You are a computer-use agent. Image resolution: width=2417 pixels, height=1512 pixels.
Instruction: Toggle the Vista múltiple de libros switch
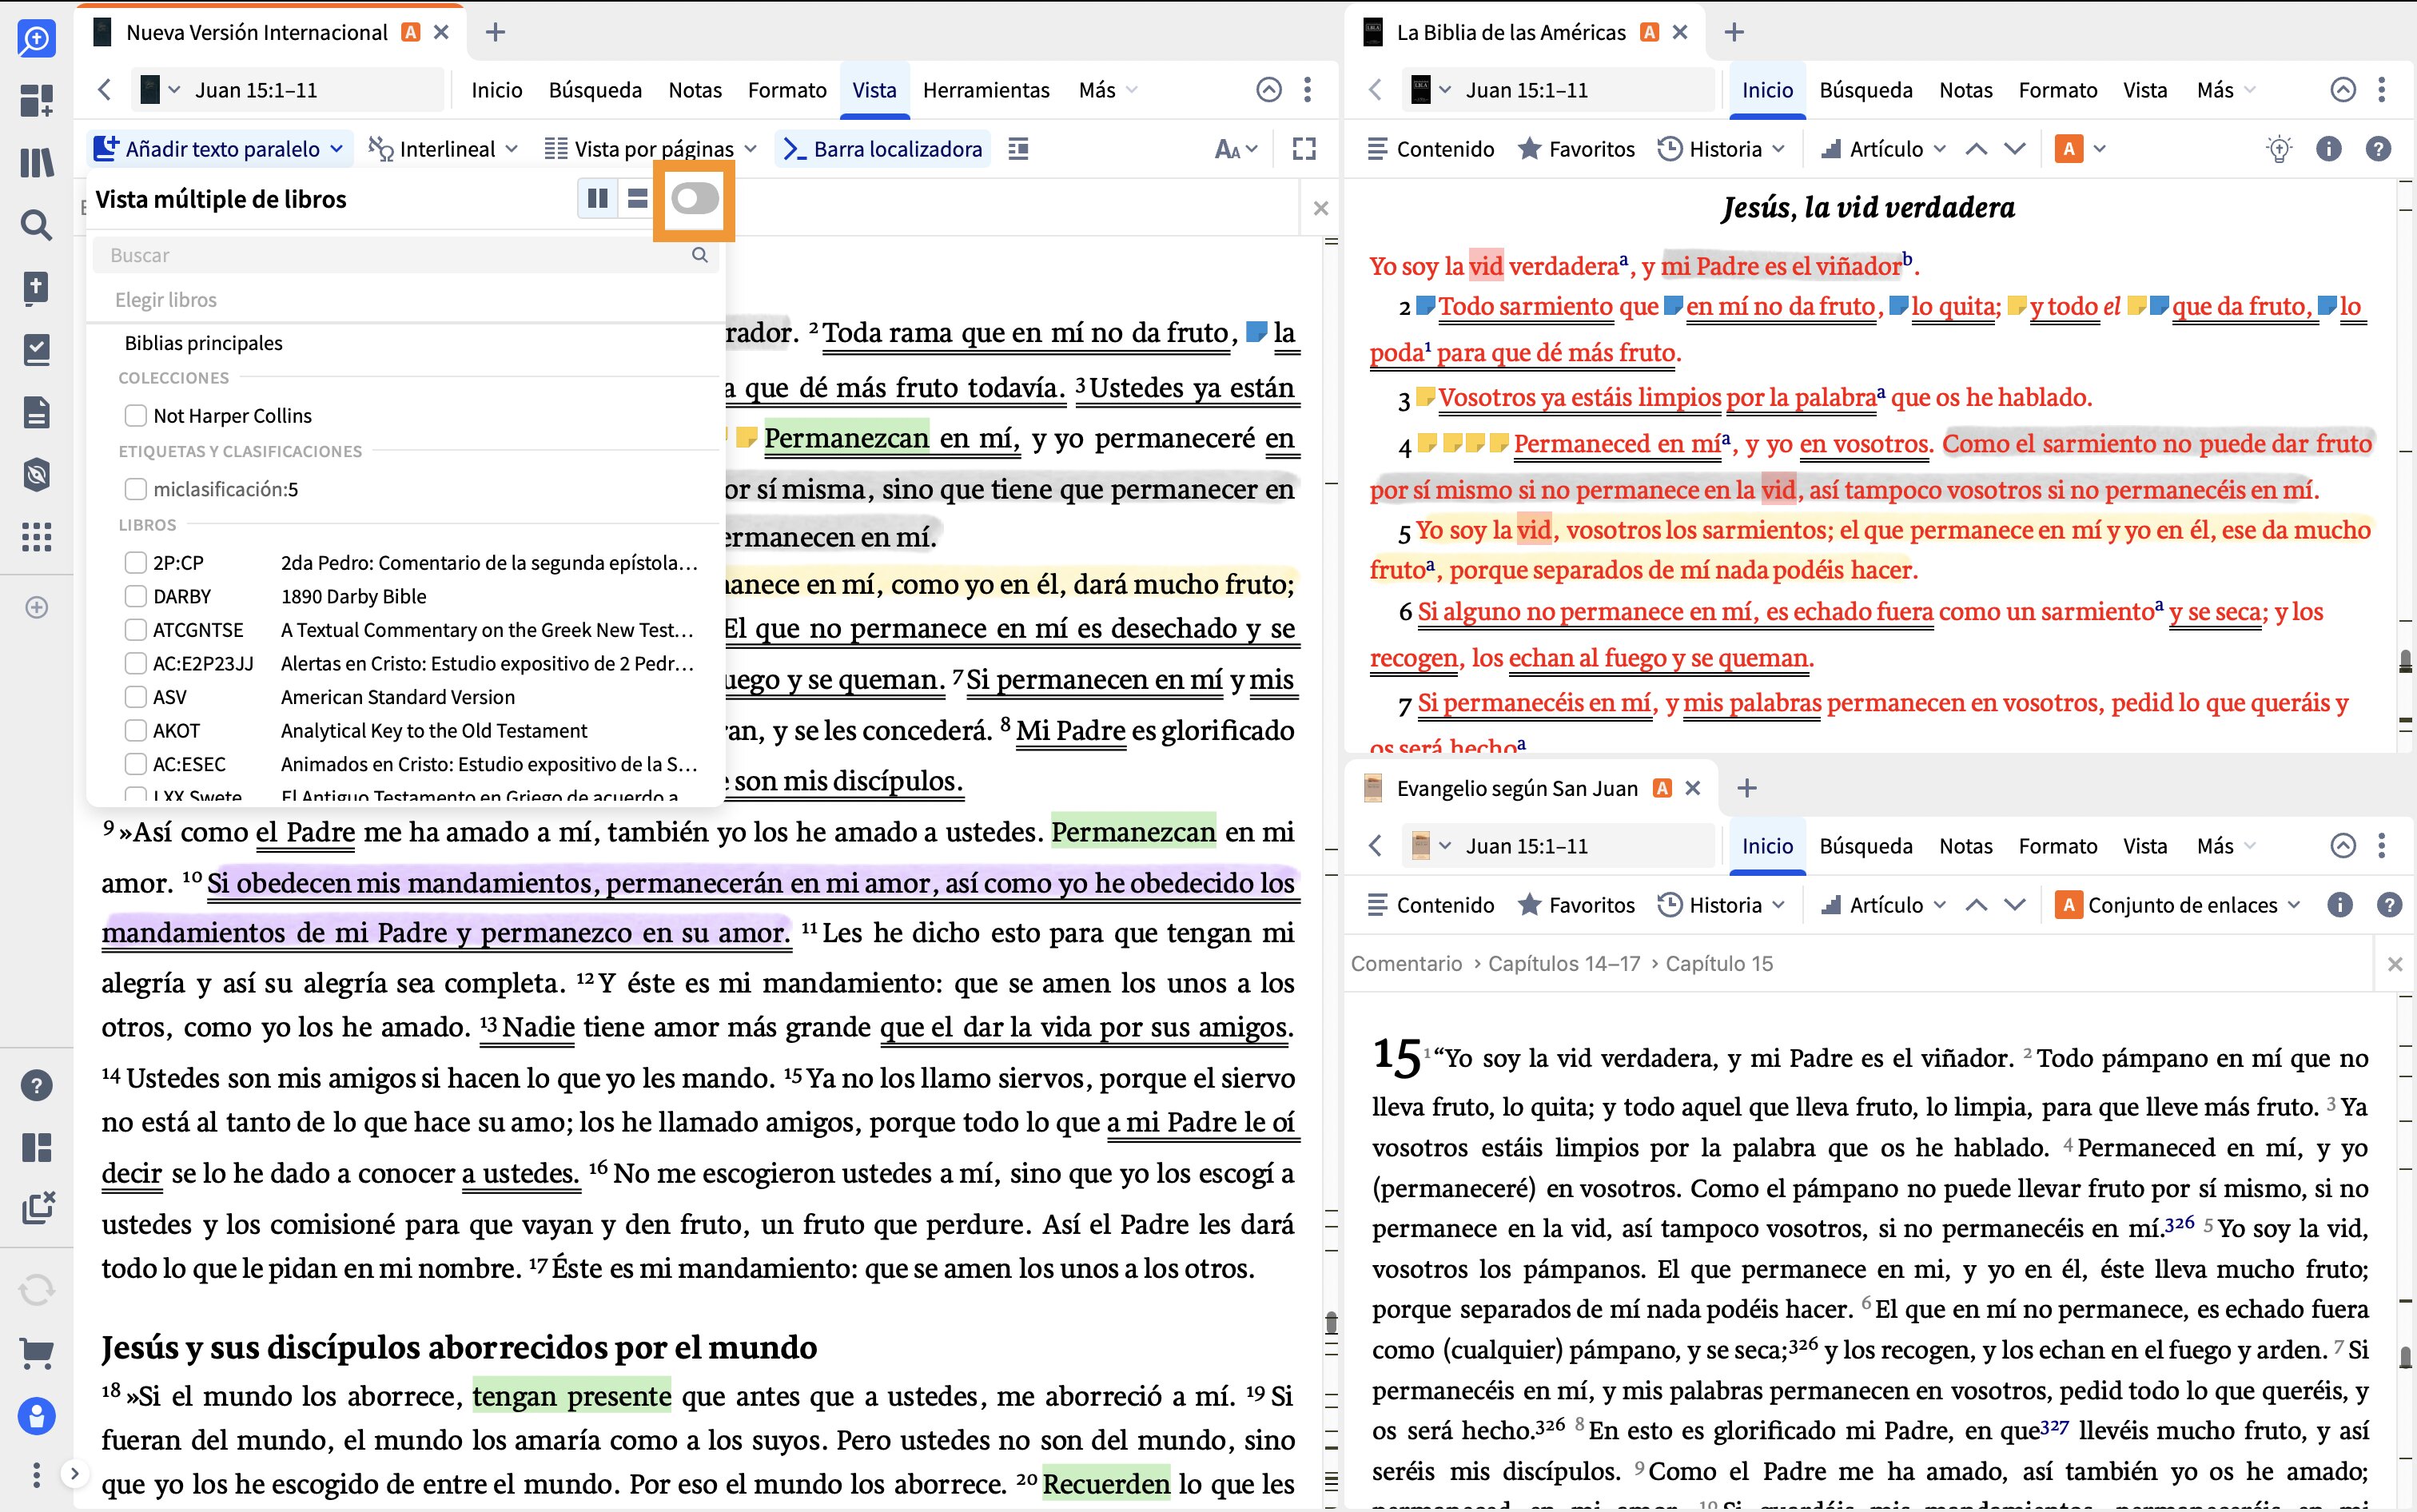694,199
